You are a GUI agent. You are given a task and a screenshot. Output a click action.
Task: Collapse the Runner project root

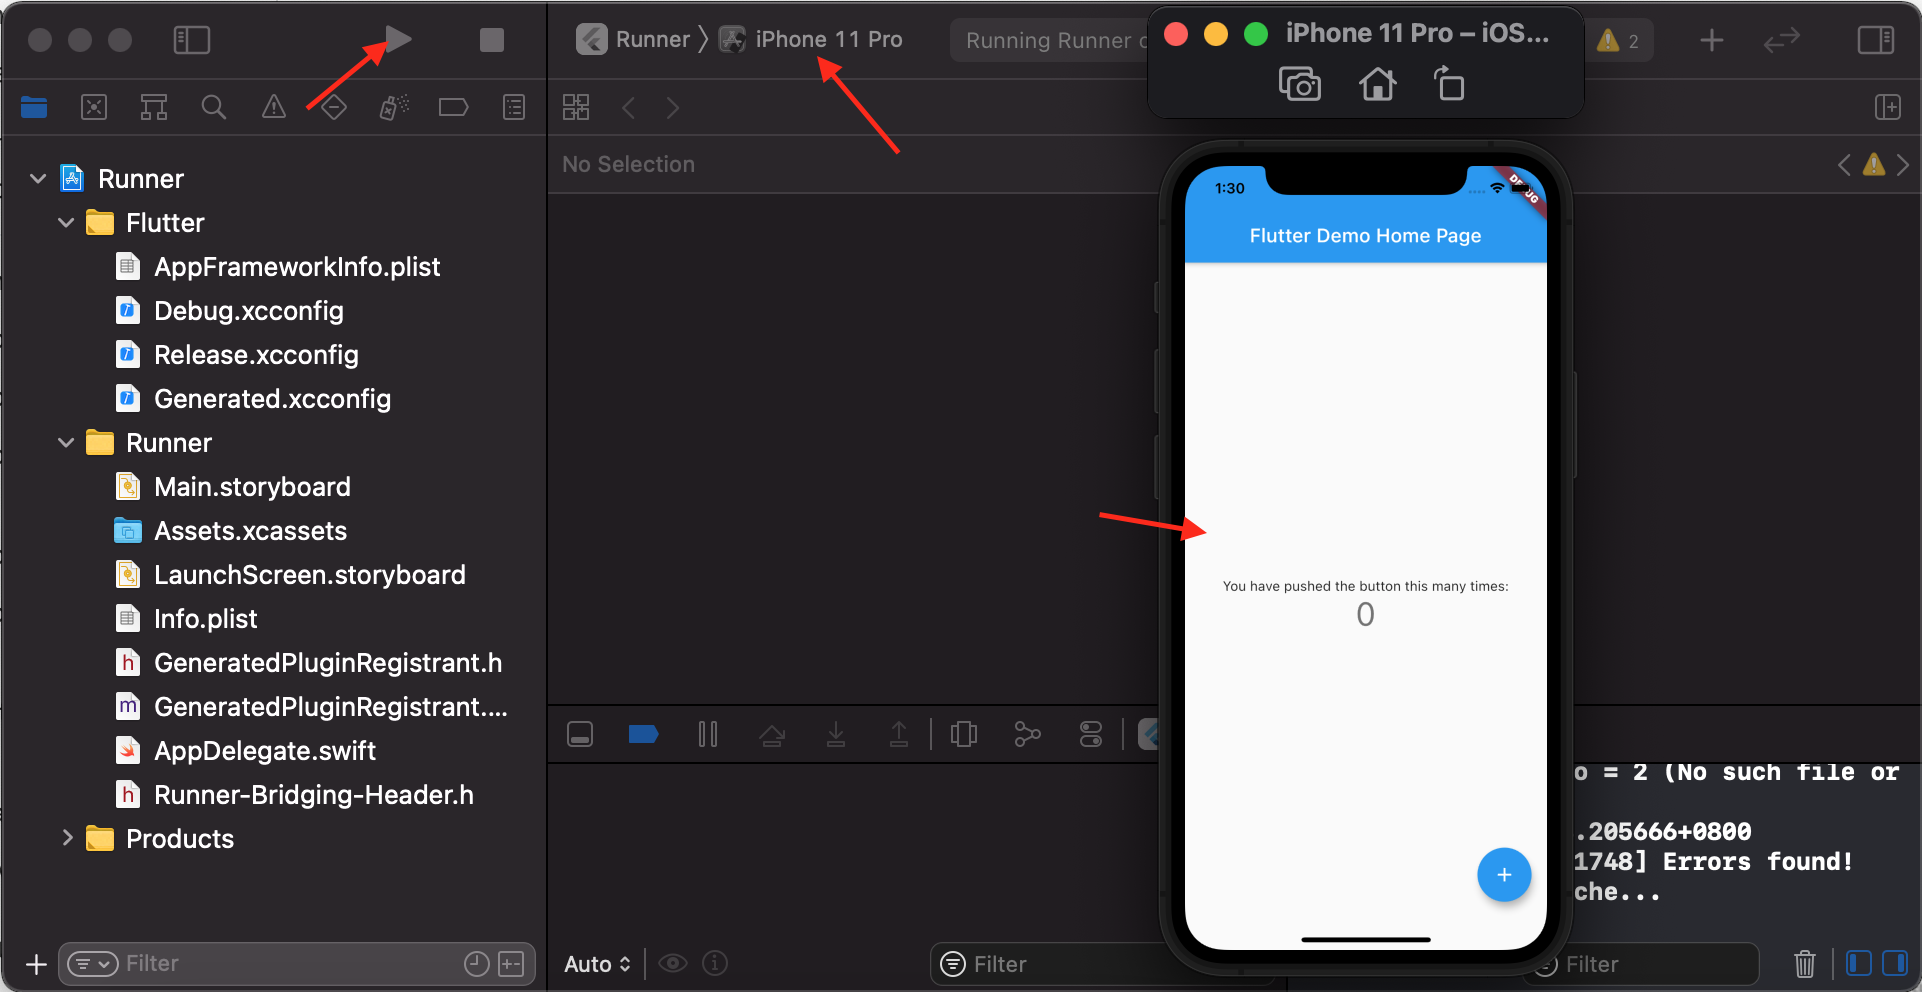click(x=38, y=179)
